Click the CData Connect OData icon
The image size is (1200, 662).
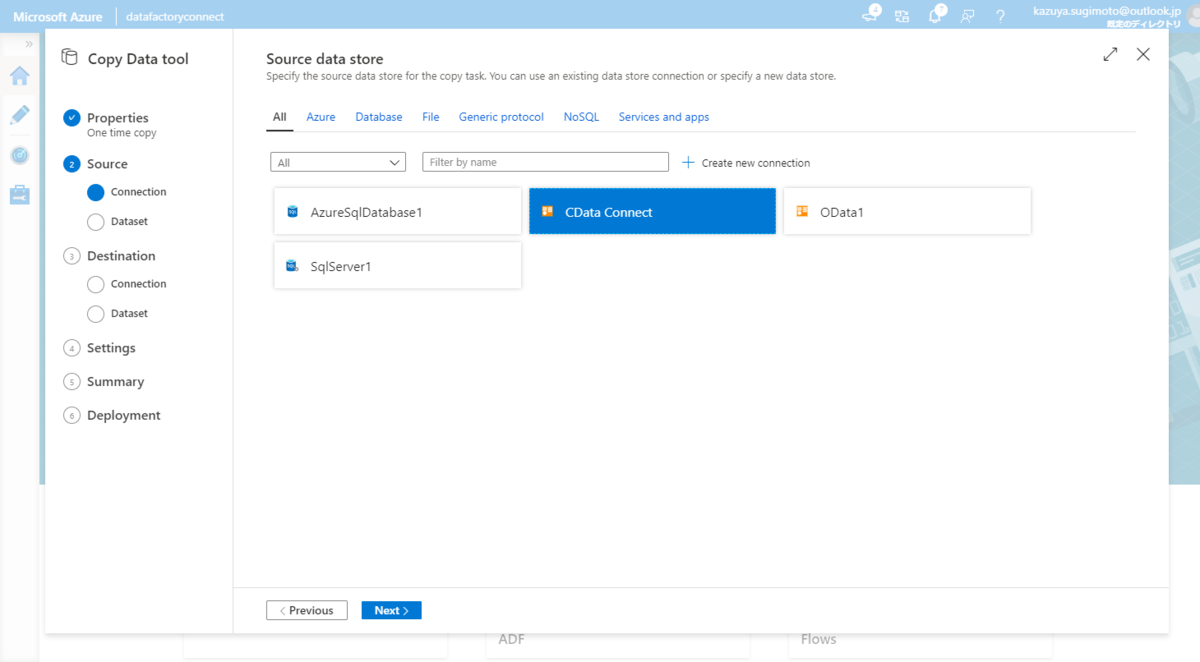click(547, 212)
